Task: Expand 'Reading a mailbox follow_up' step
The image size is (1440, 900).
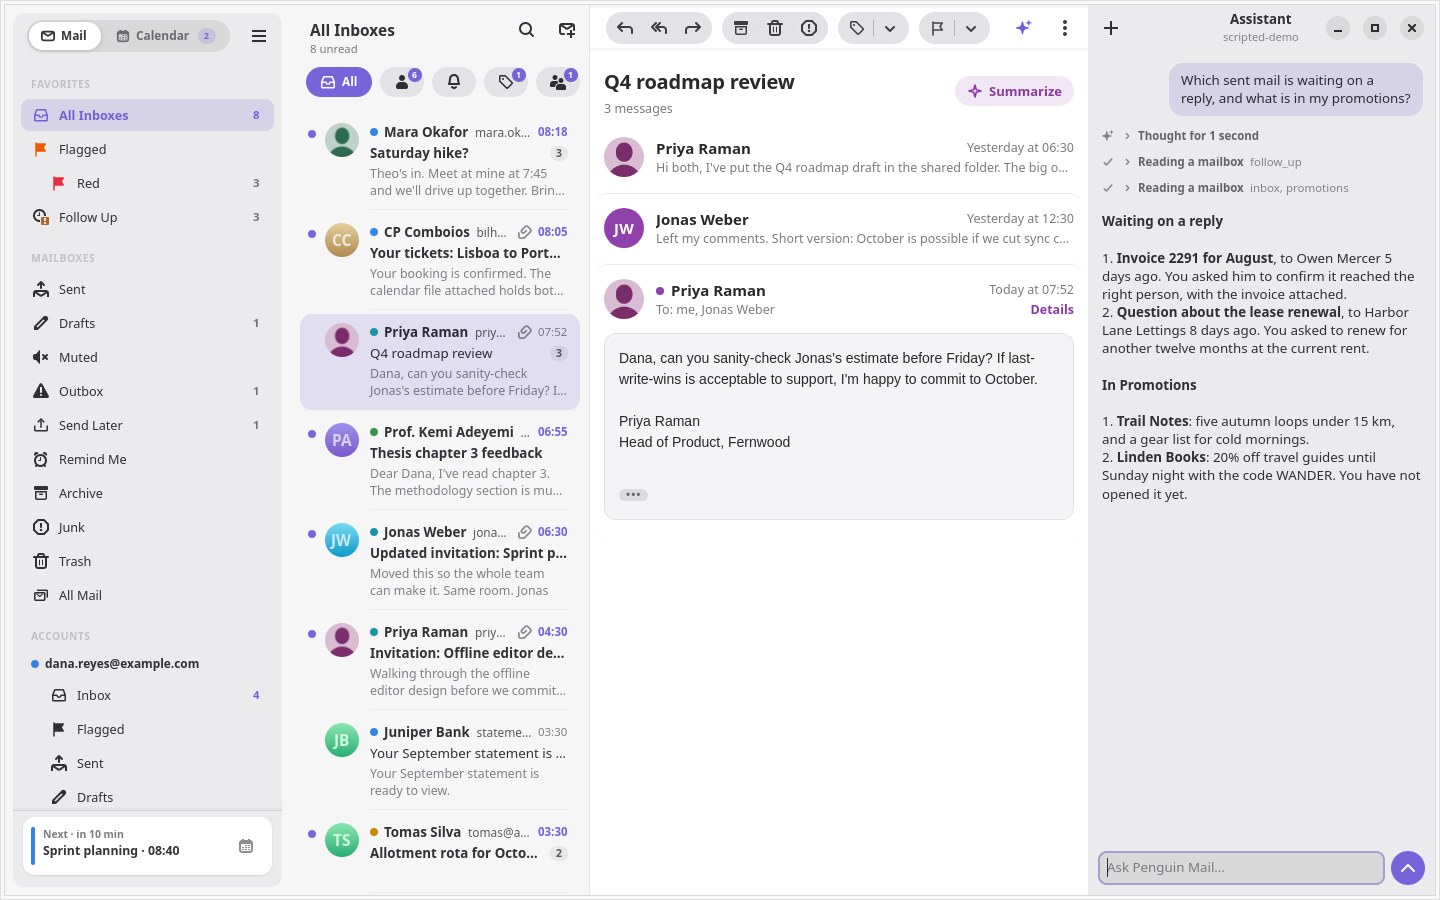Action: click(1202, 162)
